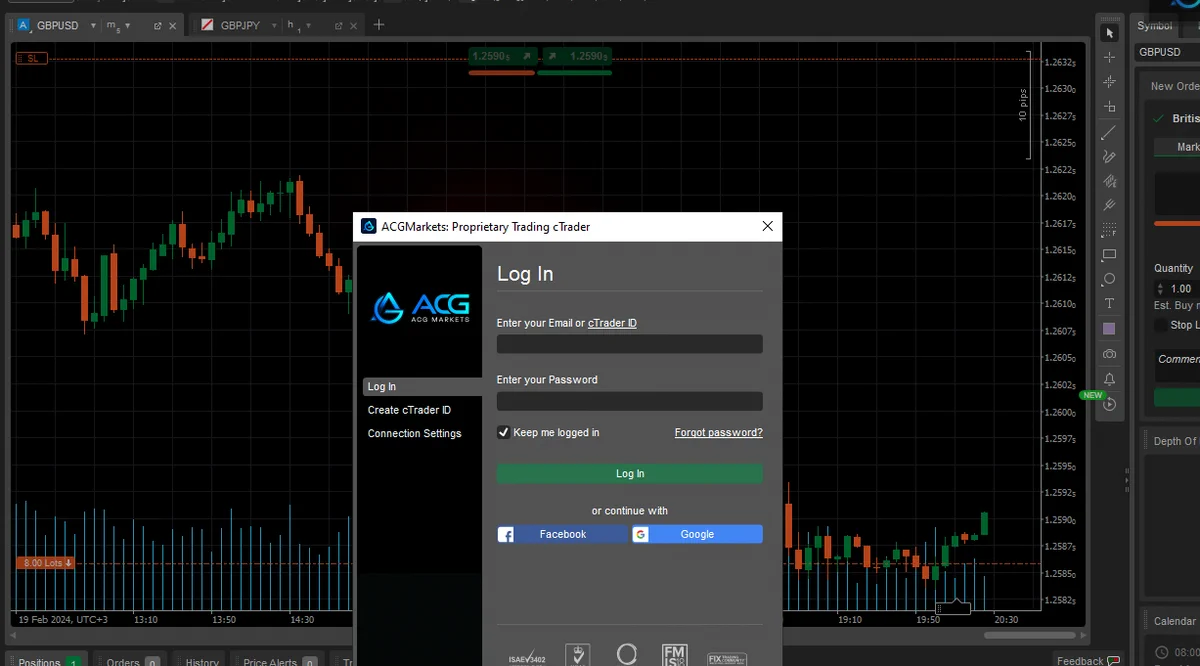Open the Forgot password link
The height and width of the screenshot is (666, 1200).
(x=719, y=433)
